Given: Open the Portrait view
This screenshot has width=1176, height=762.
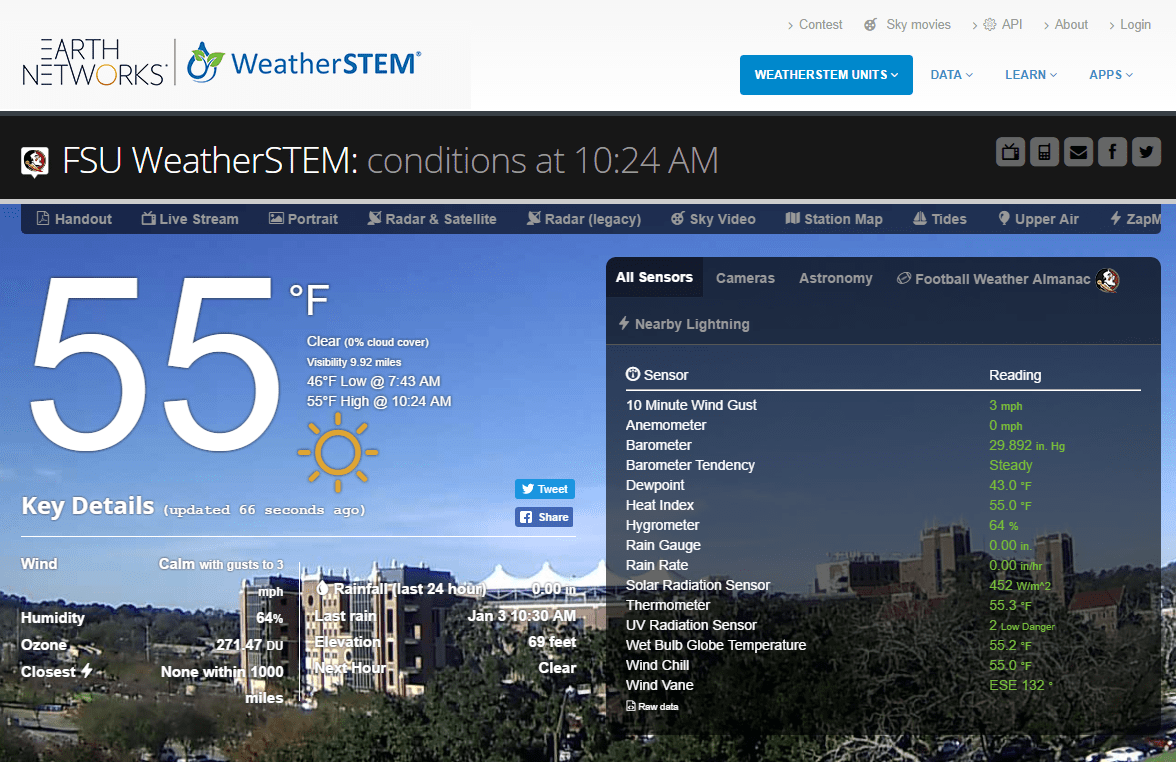Looking at the screenshot, I should pyautogui.click(x=303, y=219).
